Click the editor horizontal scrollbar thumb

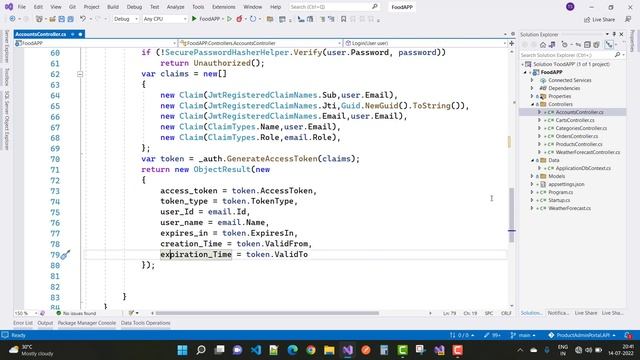tap(268, 313)
